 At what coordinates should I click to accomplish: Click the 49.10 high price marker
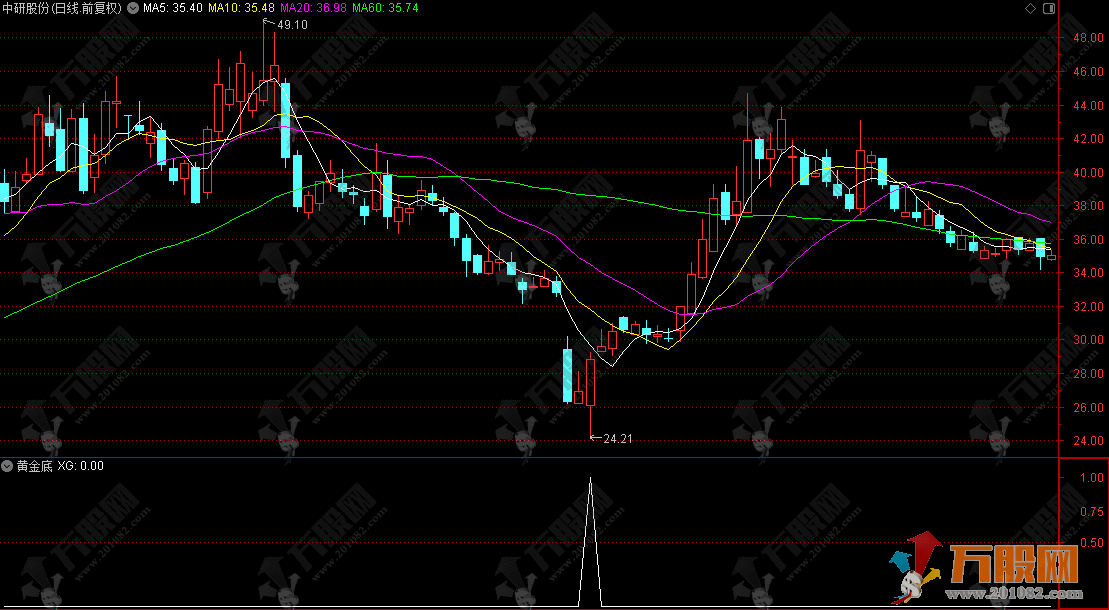292,25
